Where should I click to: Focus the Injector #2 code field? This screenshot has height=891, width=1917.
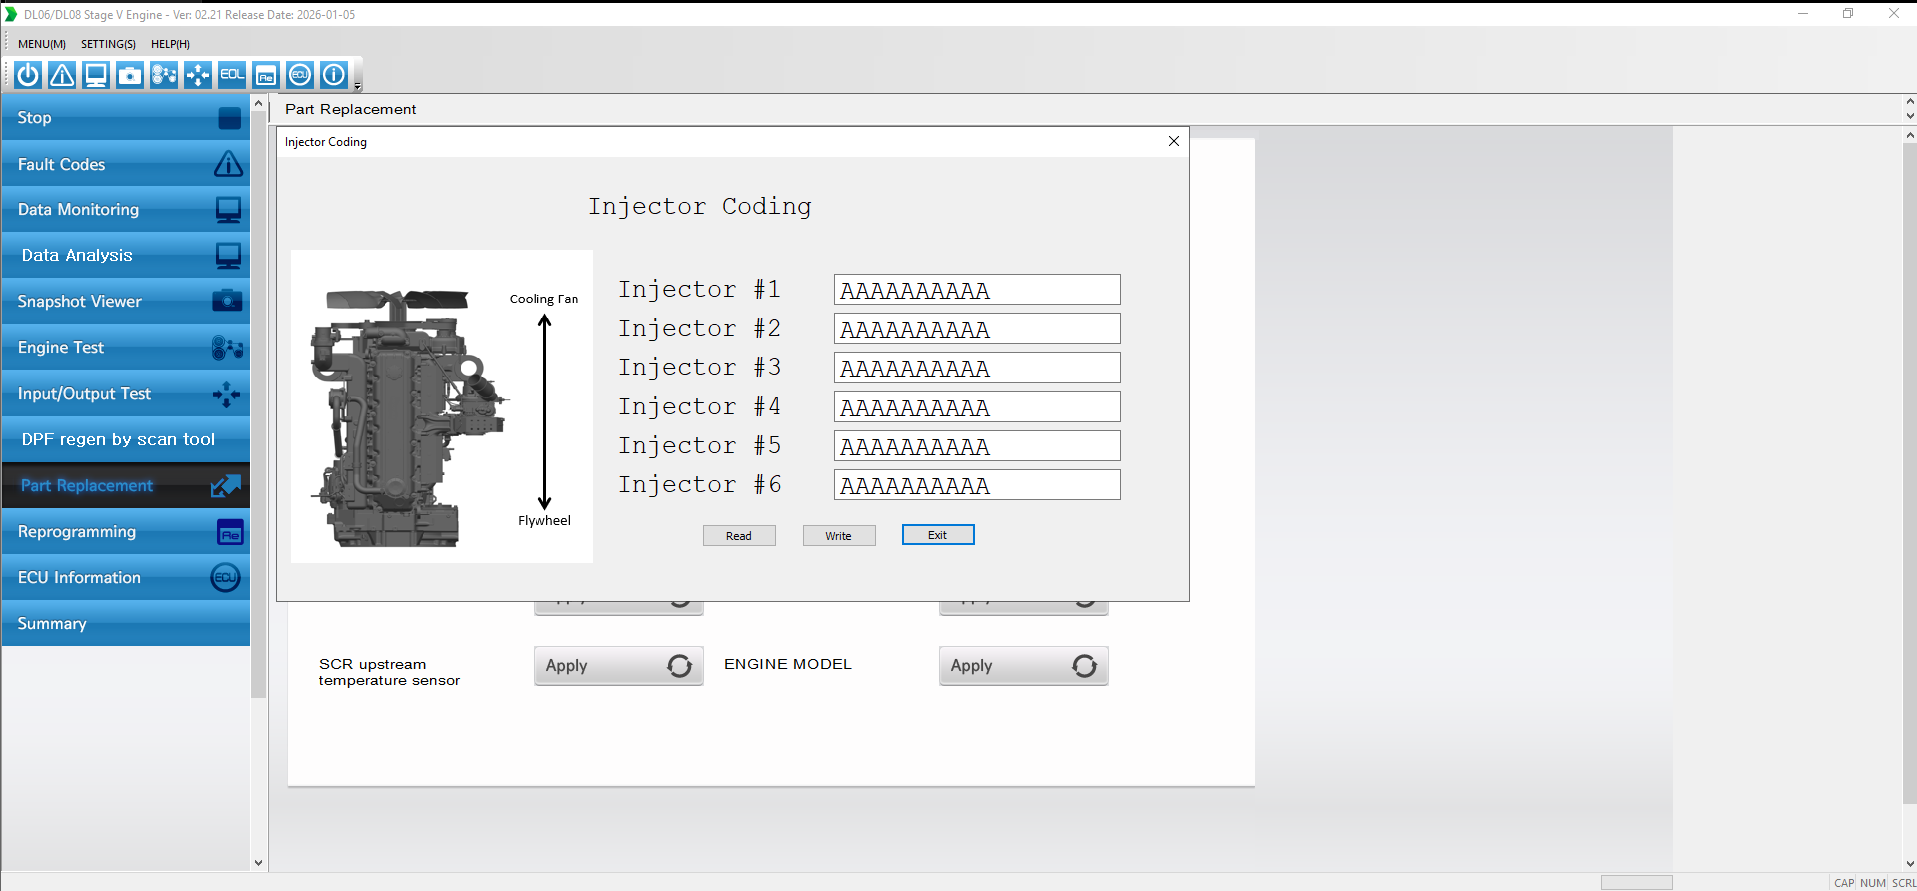point(977,329)
